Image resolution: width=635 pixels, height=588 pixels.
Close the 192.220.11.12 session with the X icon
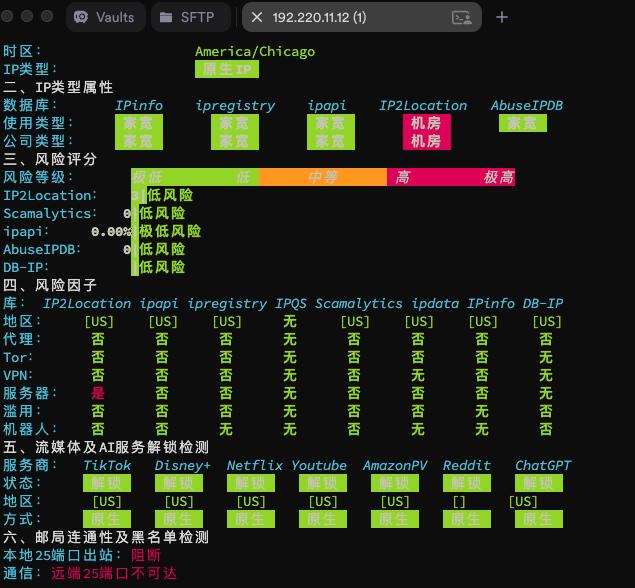click(x=257, y=17)
